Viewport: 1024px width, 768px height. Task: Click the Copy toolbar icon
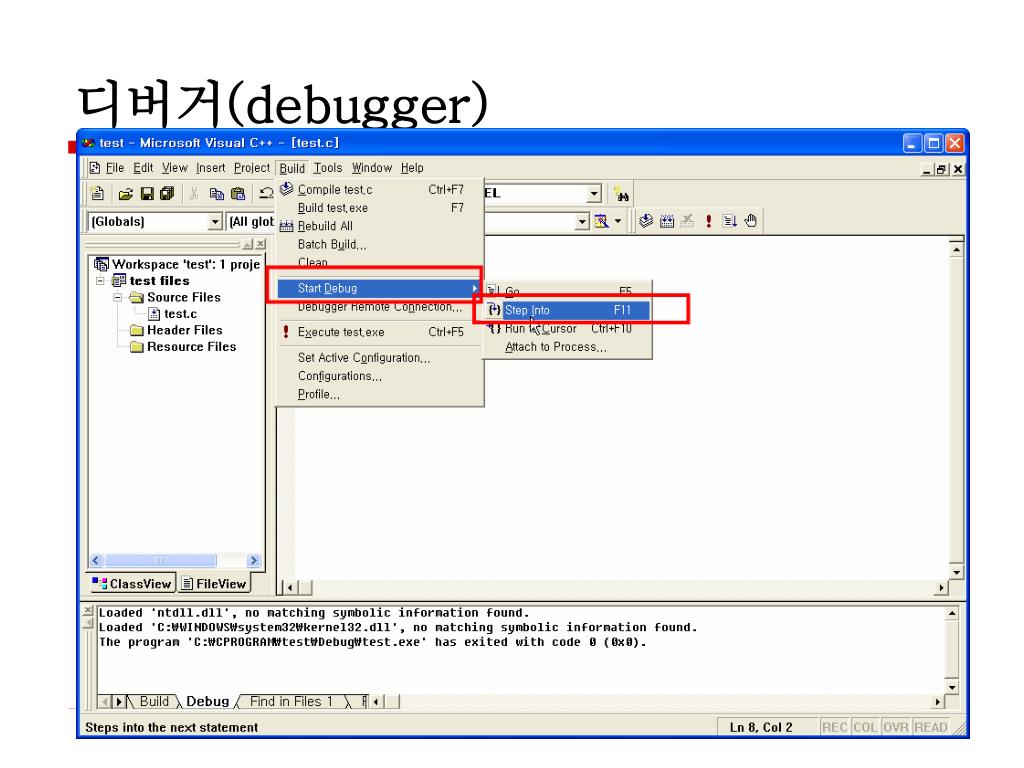coord(216,193)
